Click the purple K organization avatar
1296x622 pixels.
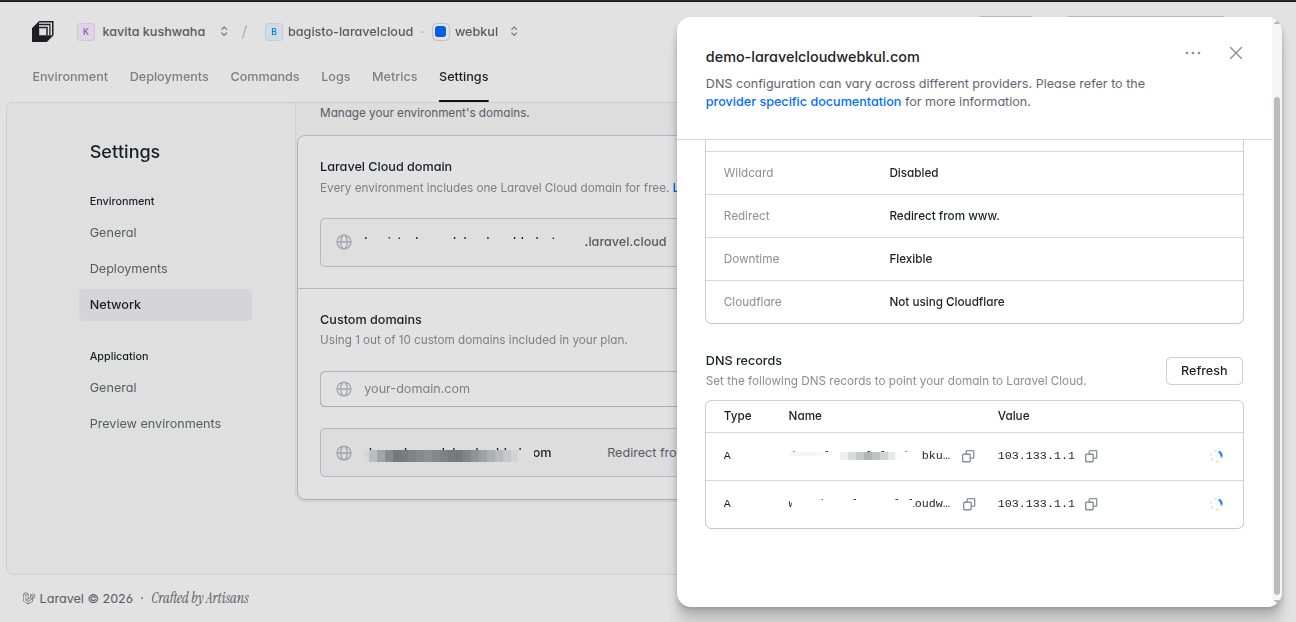pyautogui.click(x=86, y=32)
